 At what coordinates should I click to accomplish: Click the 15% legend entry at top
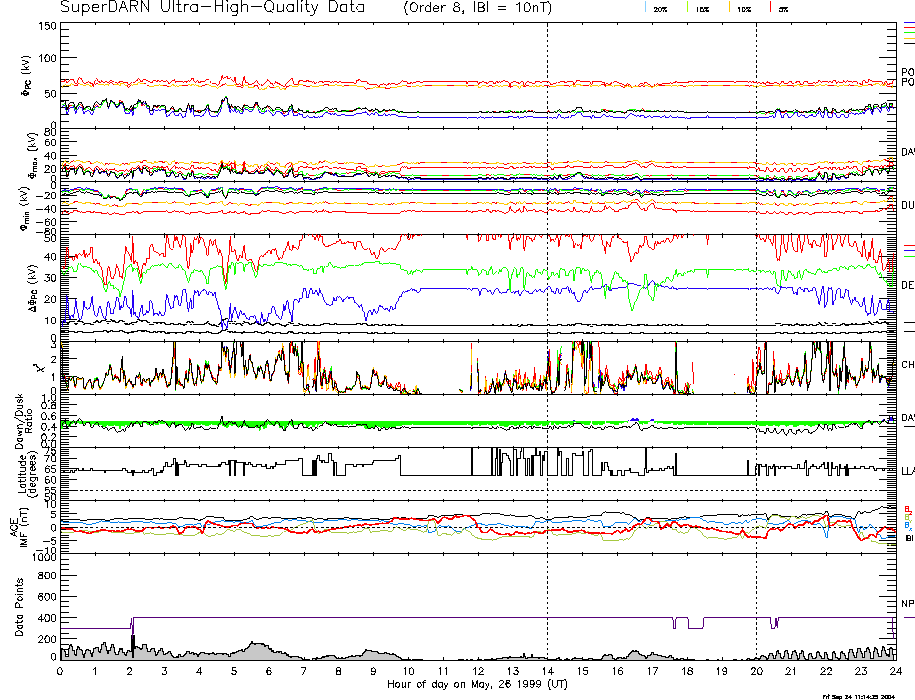coord(702,9)
